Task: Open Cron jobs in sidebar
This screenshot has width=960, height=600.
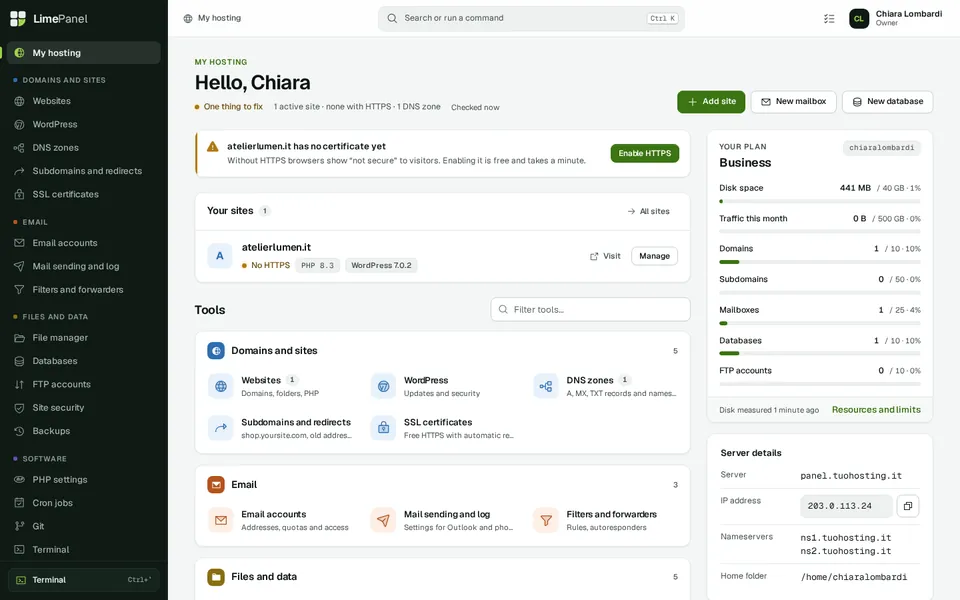Action: tap(84, 503)
